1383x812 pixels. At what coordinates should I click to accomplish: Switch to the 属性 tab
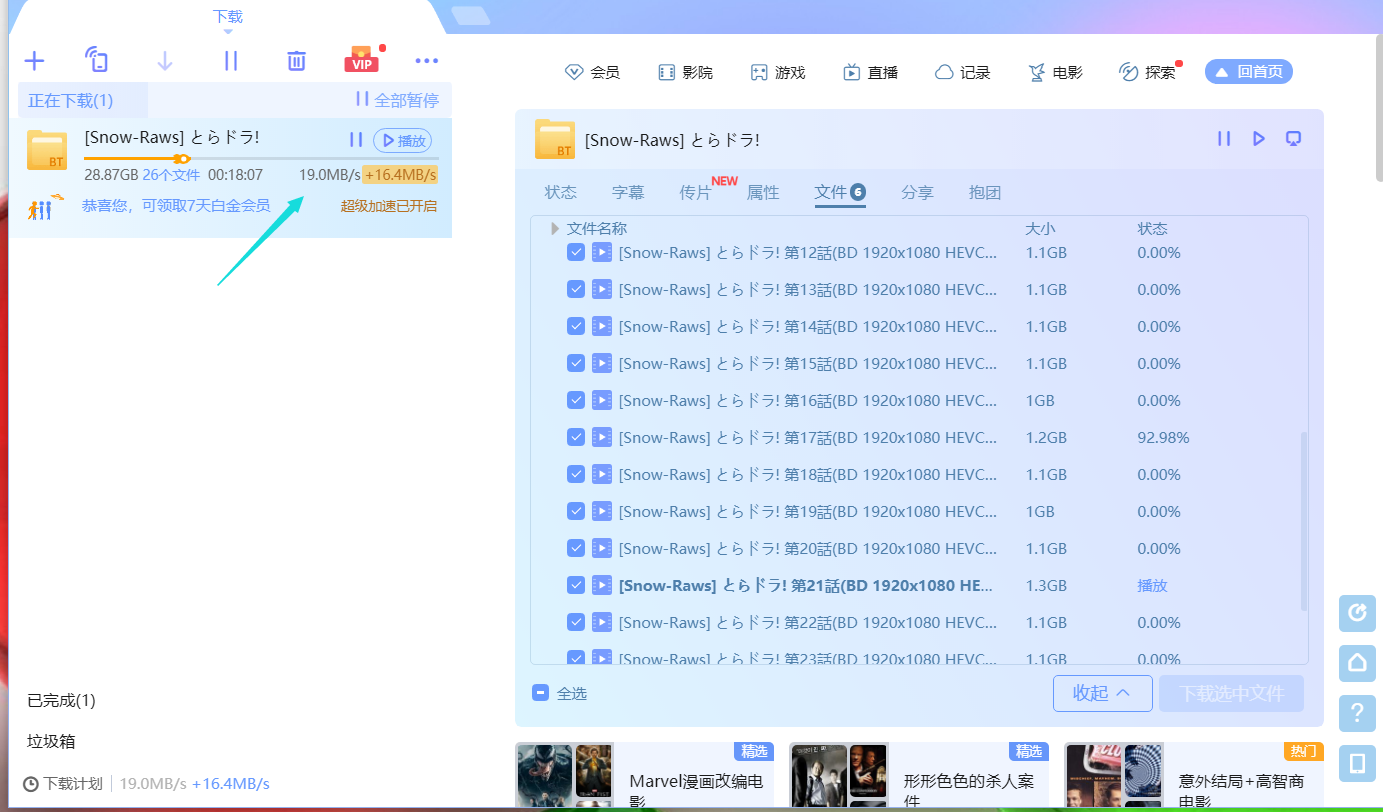point(763,193)
